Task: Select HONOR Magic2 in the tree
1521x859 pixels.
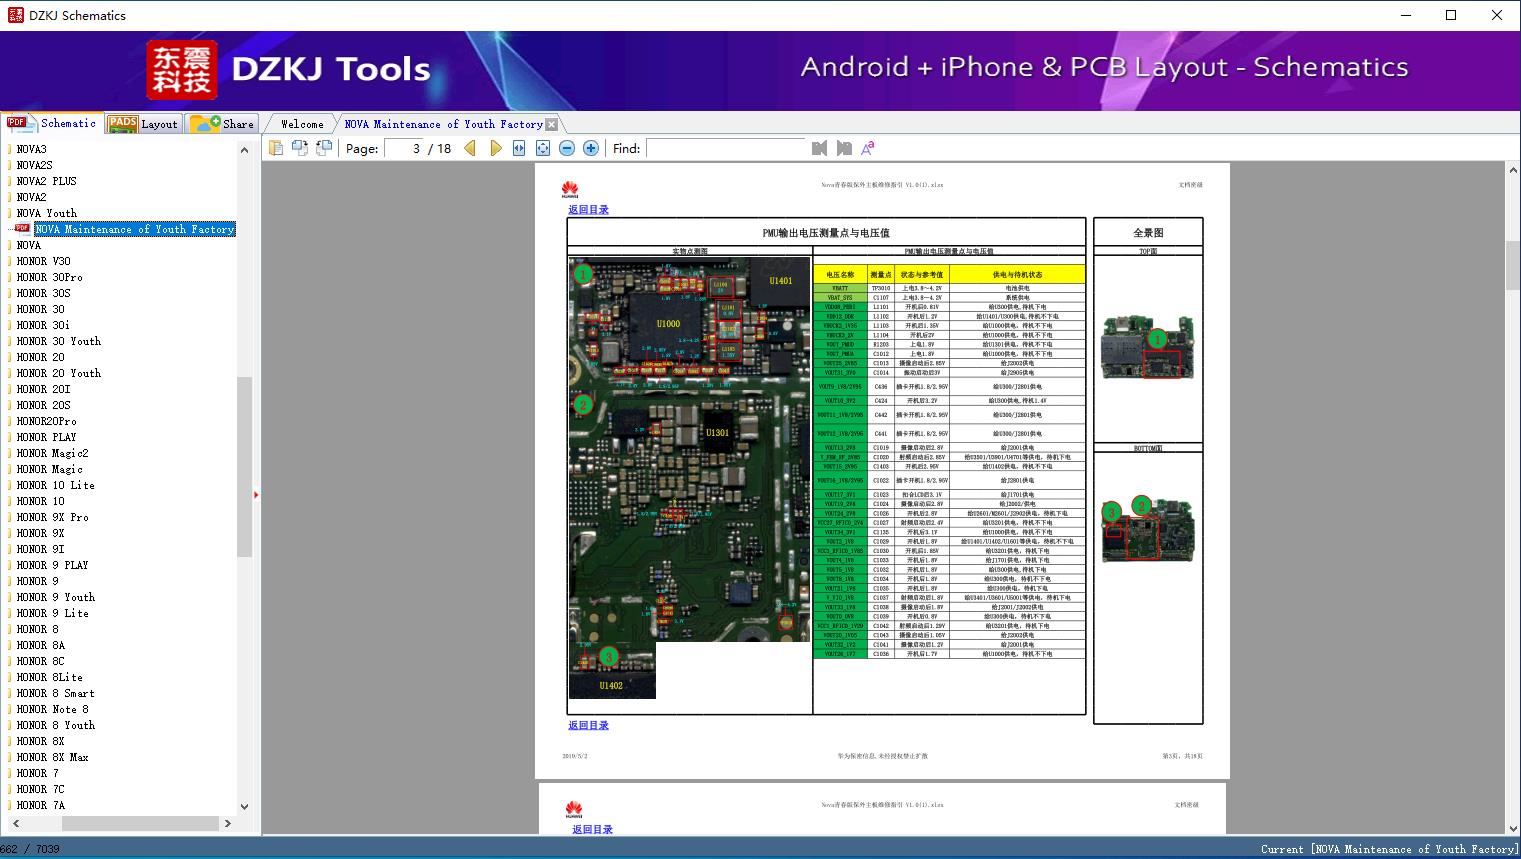Action: pyautogui.click(x=52, y=453)
